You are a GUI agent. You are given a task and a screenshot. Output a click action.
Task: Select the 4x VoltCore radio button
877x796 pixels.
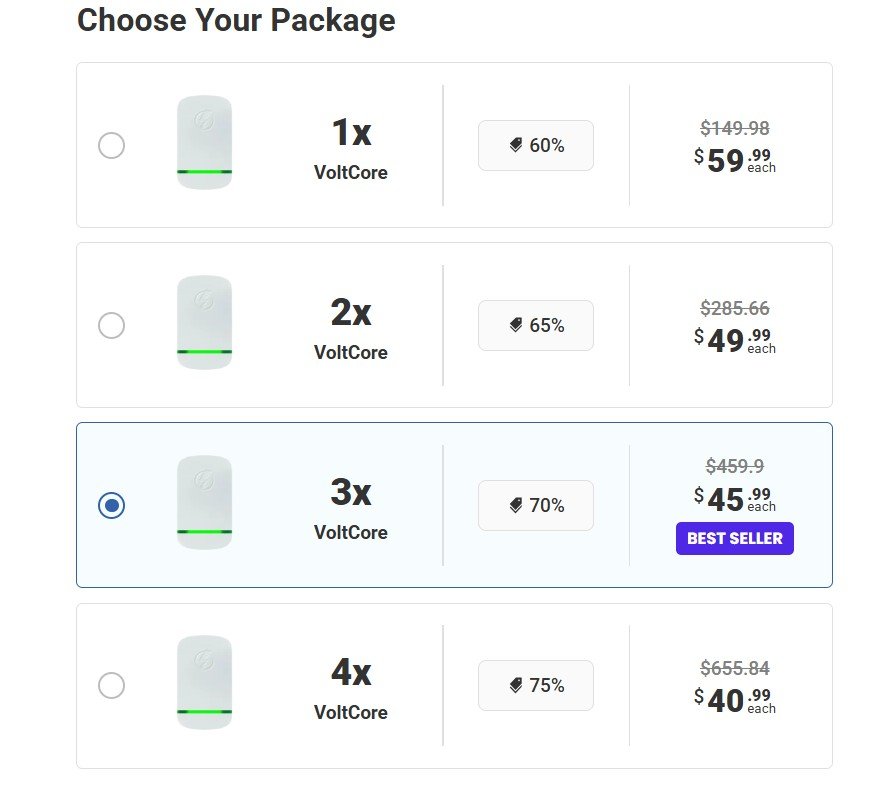pyautogui.click(x=111, y=686)
